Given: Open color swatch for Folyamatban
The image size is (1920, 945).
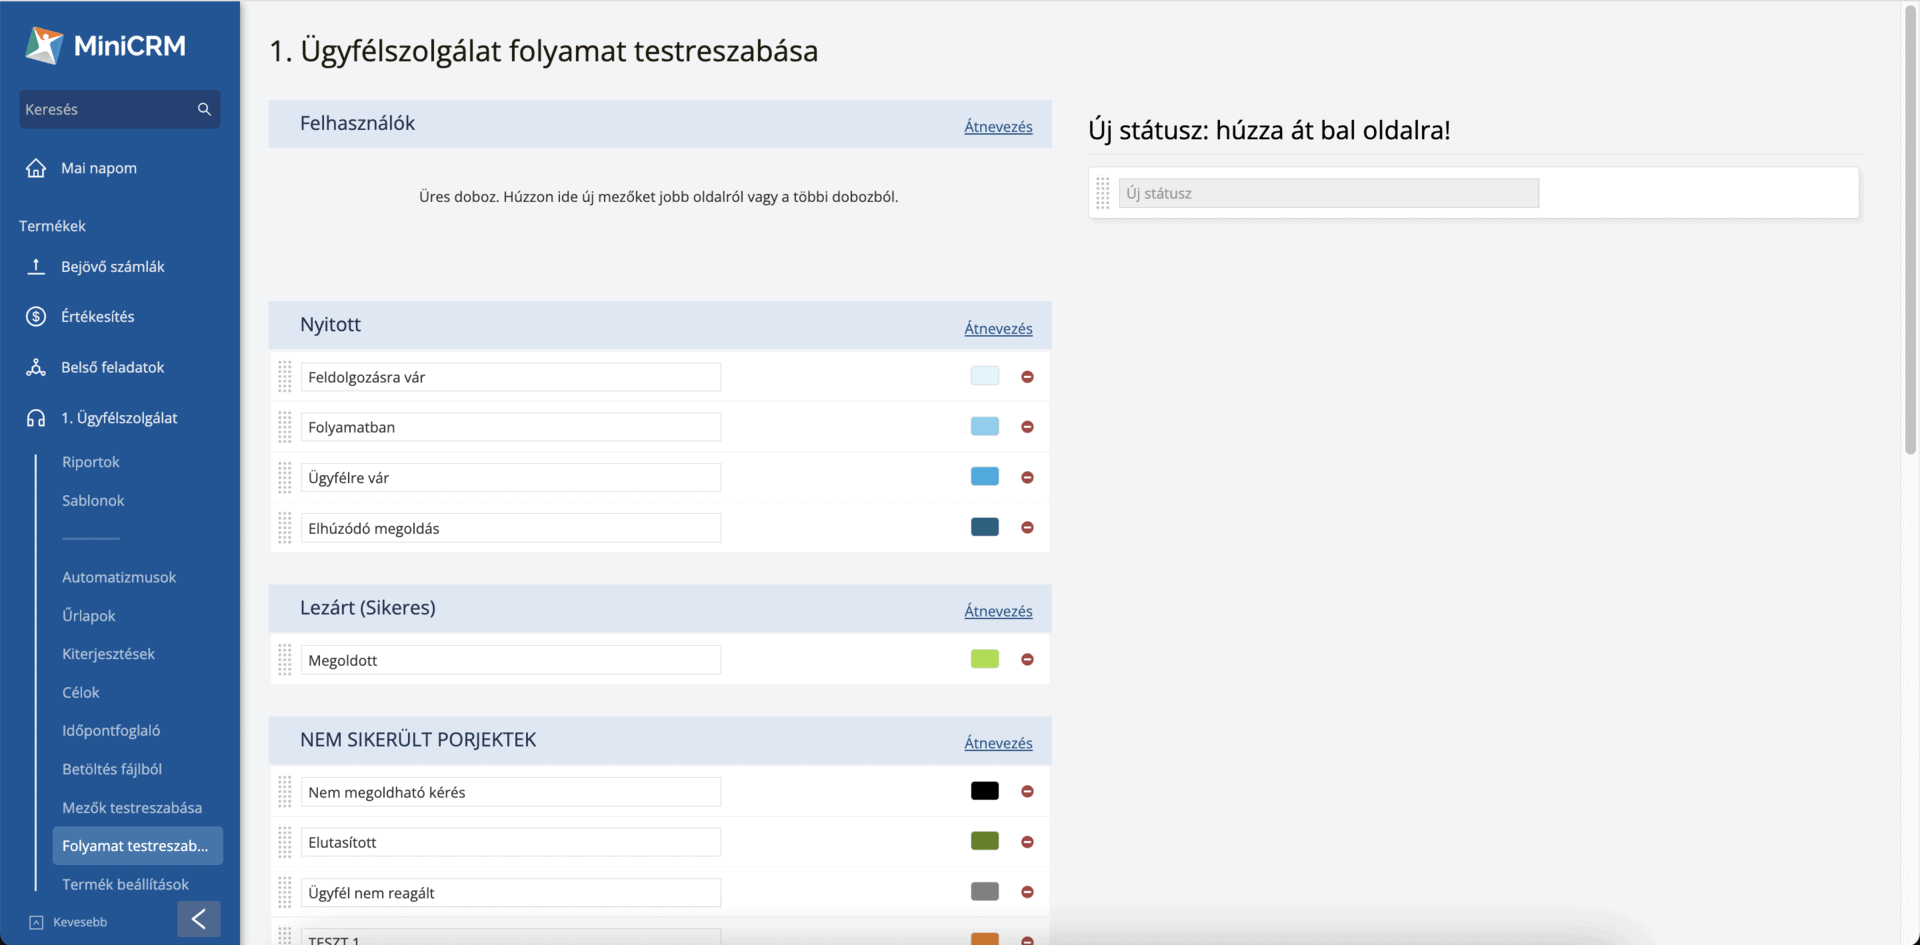Looking at the screenshot, I should pos(985,426).
